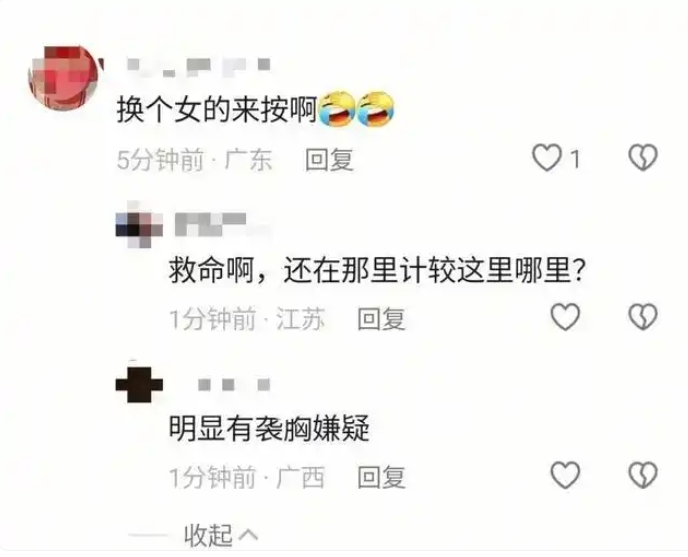This screenshot has height=557, width=688.
Task: Reply to the 5分钟前 广东 comment
Action: click(330, 159)
